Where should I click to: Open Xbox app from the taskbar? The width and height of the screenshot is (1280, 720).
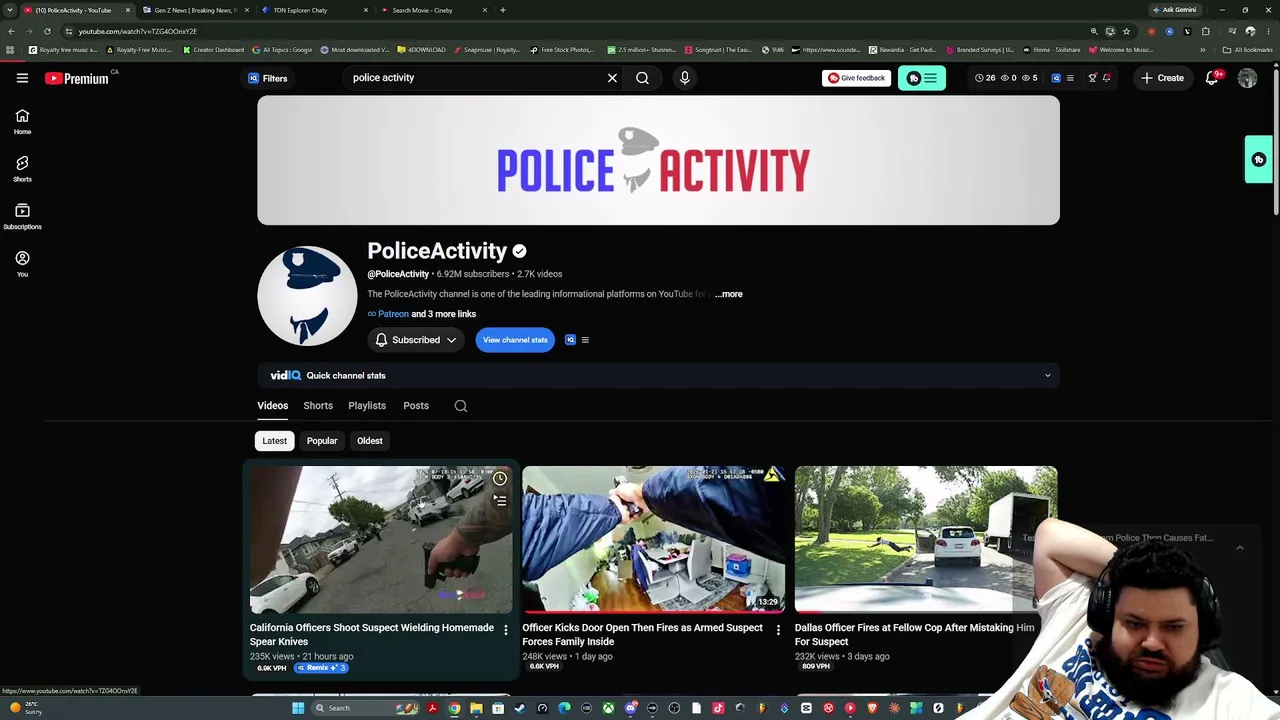coord(608,708)
